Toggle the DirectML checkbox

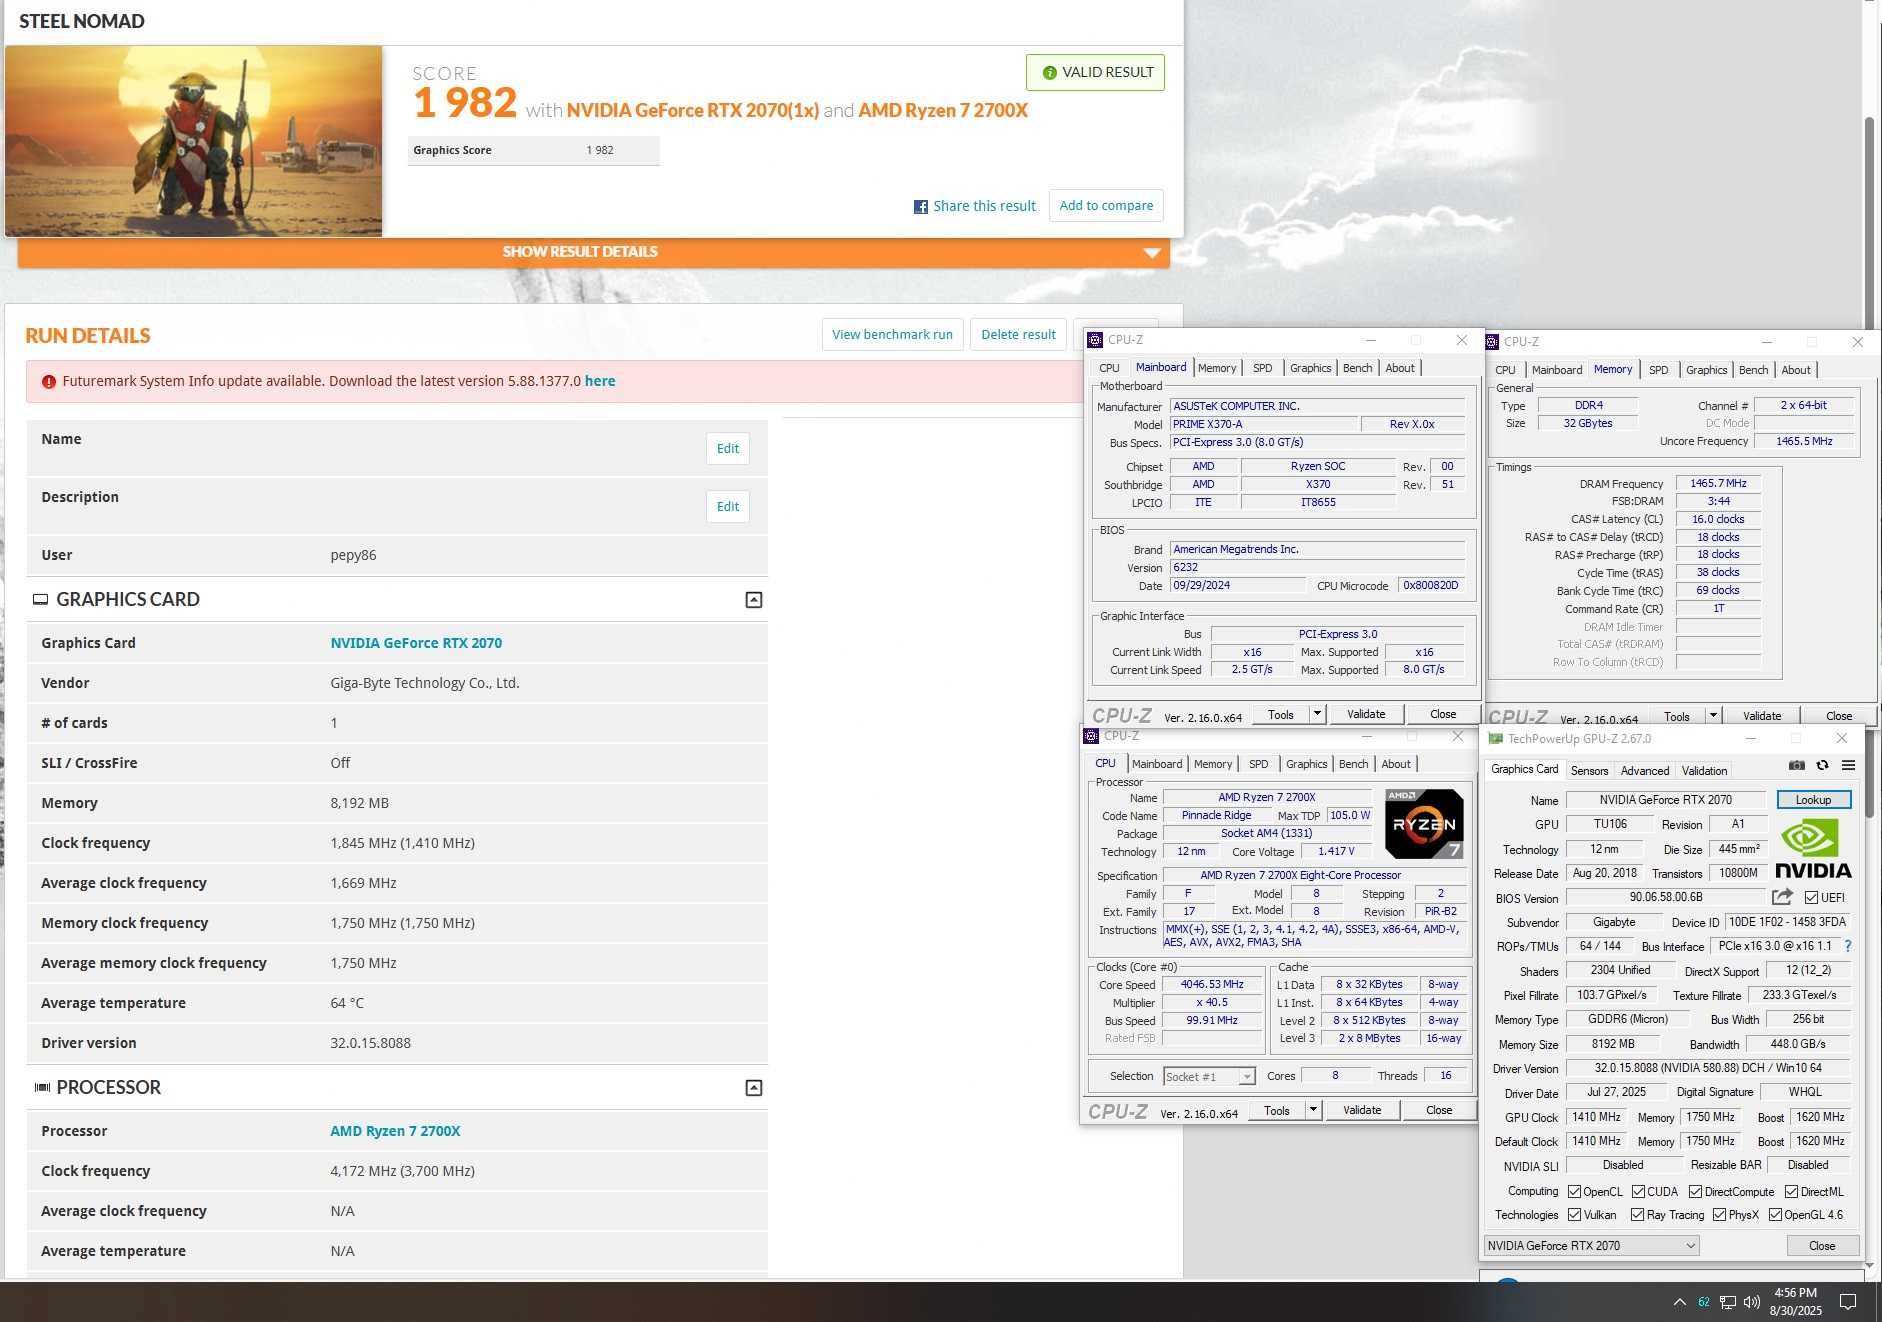click(1792, 1192)
